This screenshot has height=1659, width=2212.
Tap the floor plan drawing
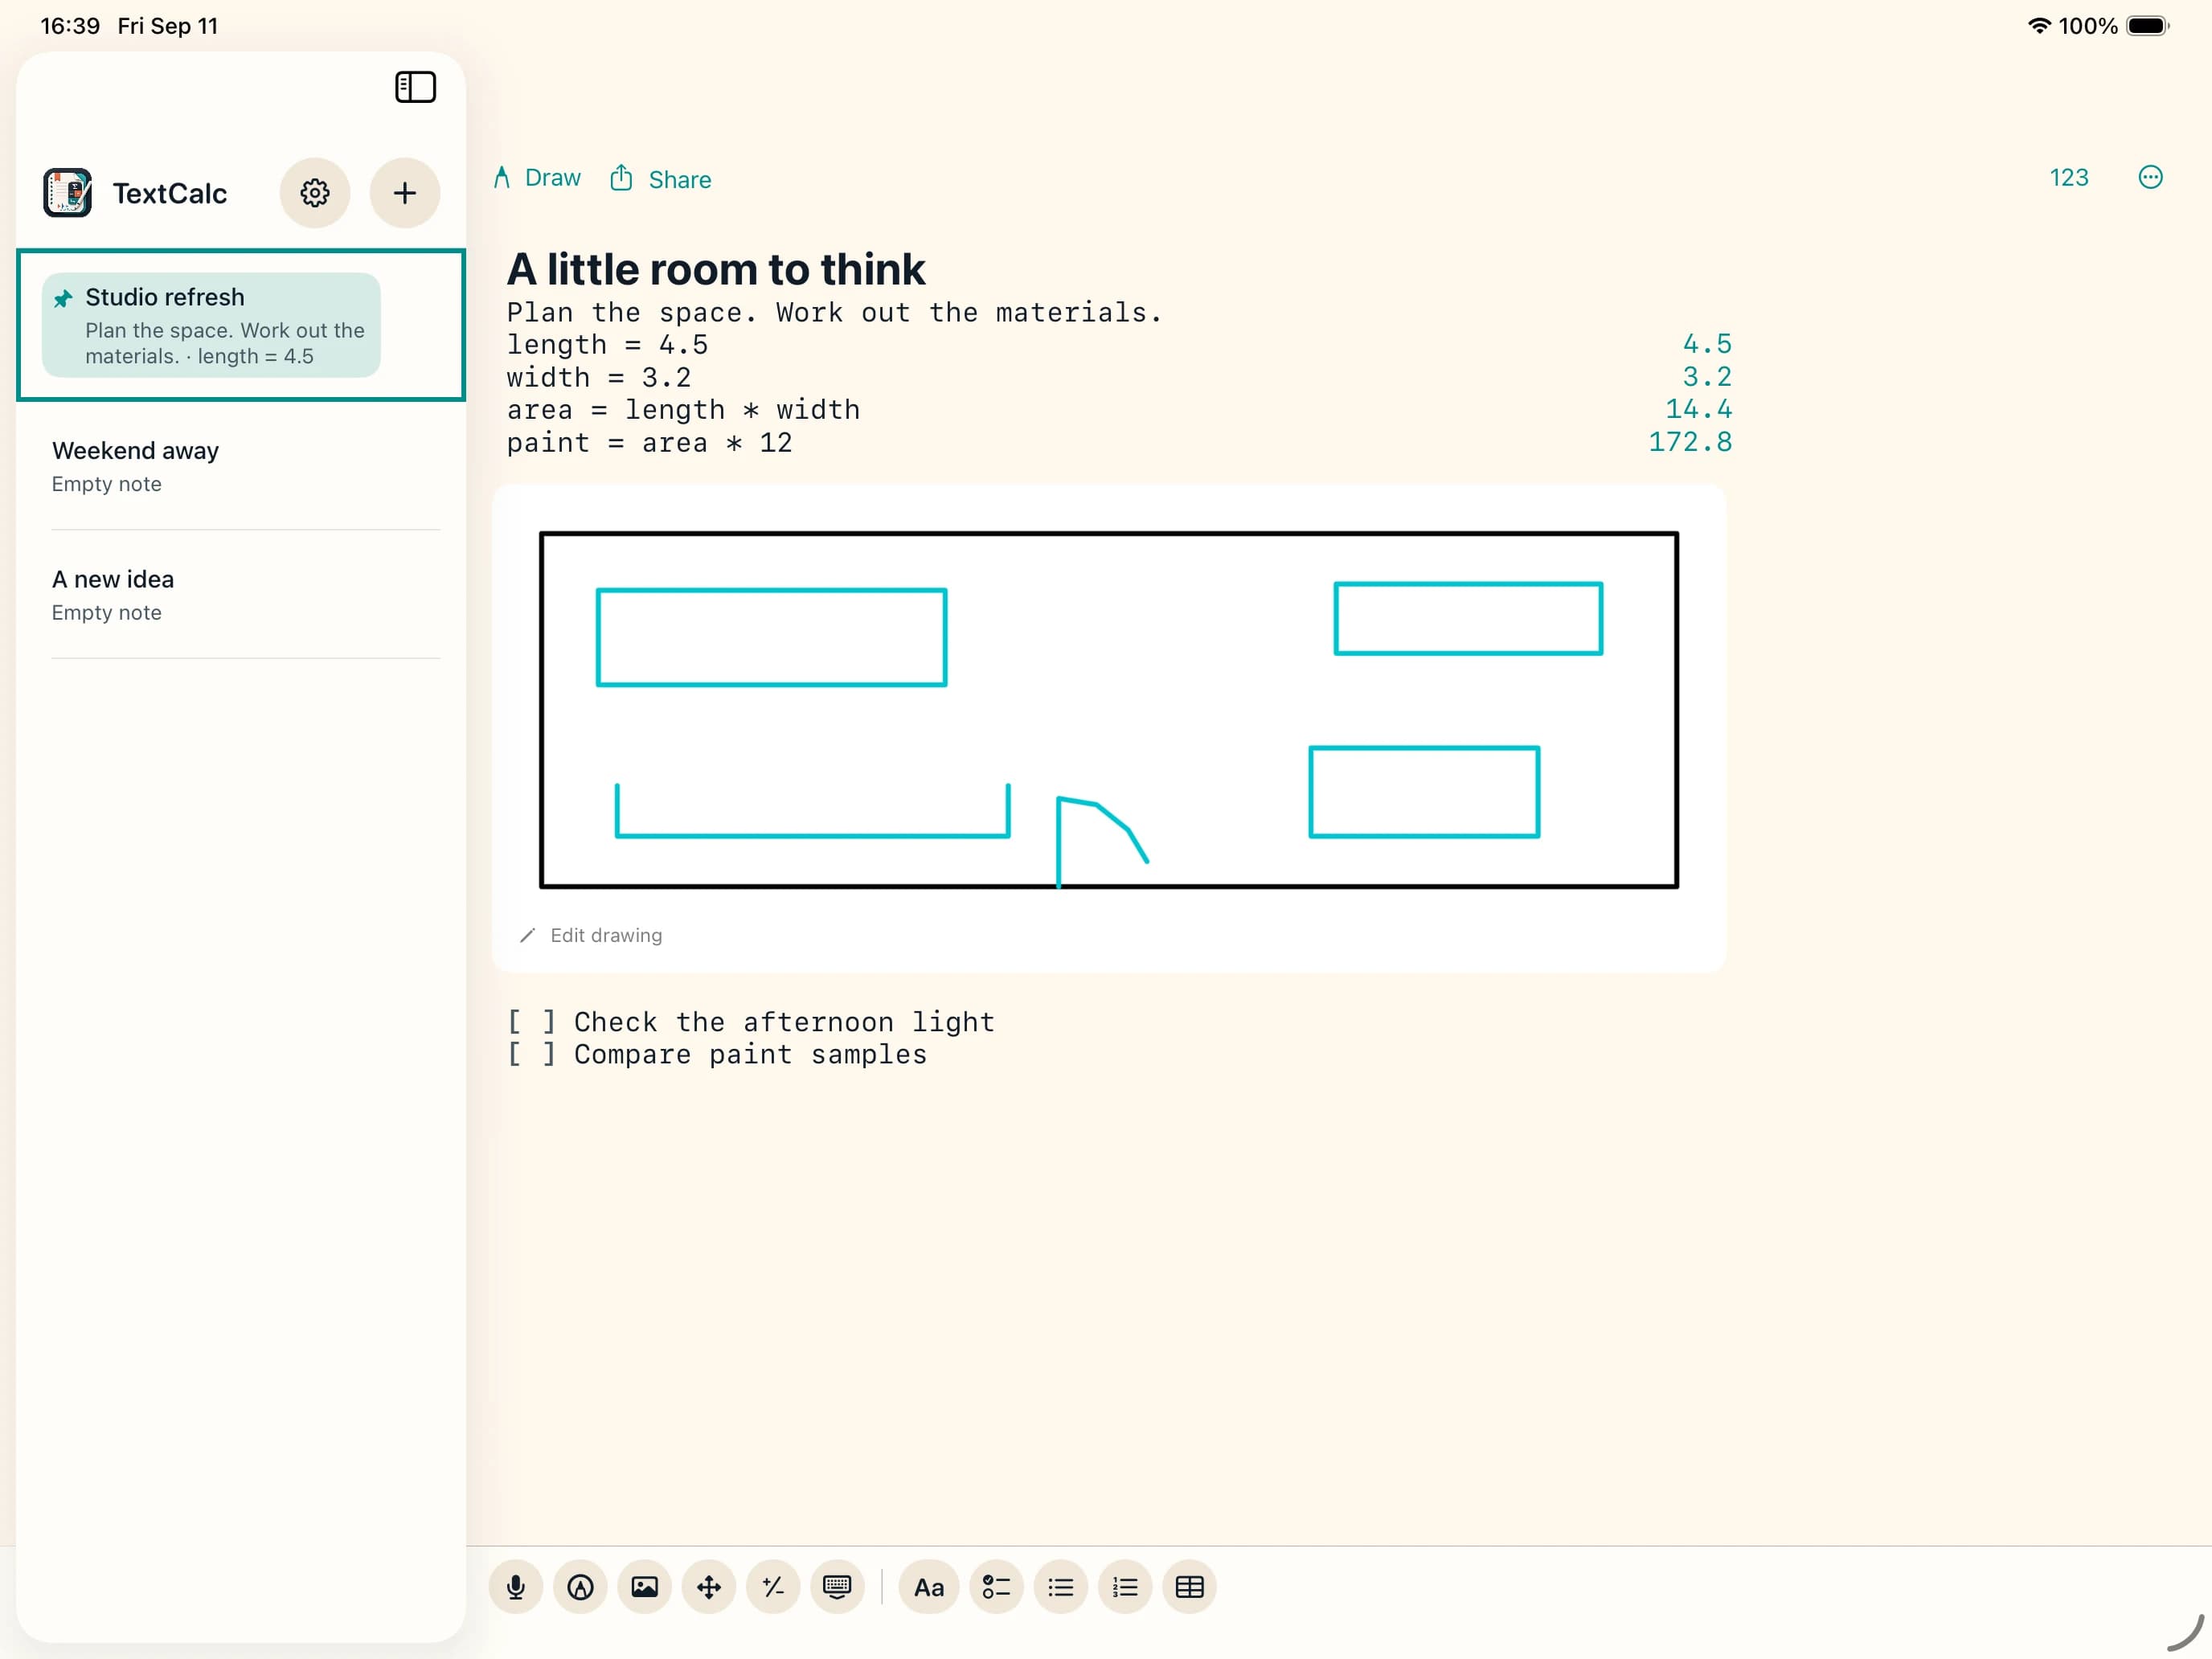(x=1108, y=710)
